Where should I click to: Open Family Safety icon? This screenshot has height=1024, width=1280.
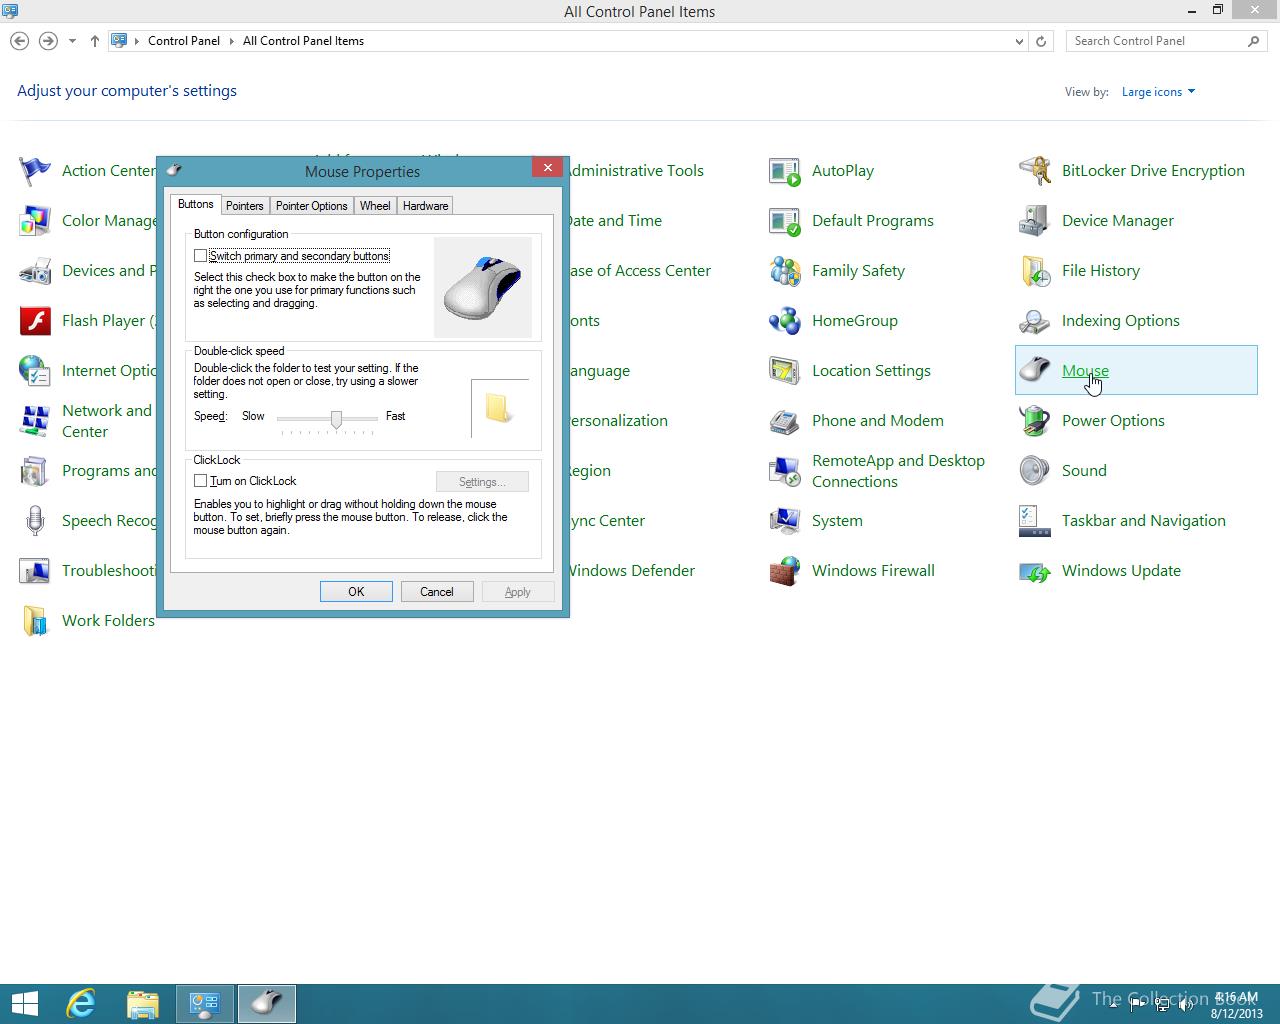pos(785,271)
